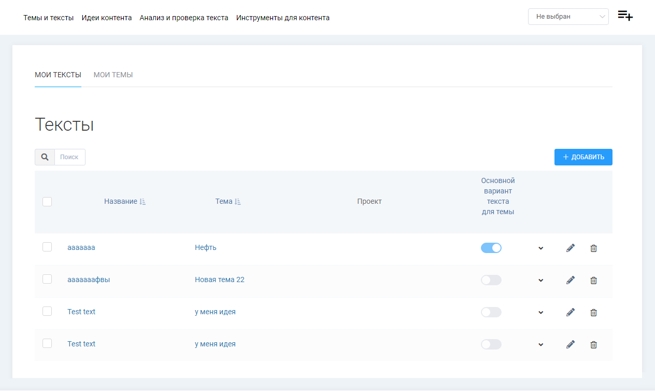Expand the Новая тема 22 row chevron

[541, 280]
